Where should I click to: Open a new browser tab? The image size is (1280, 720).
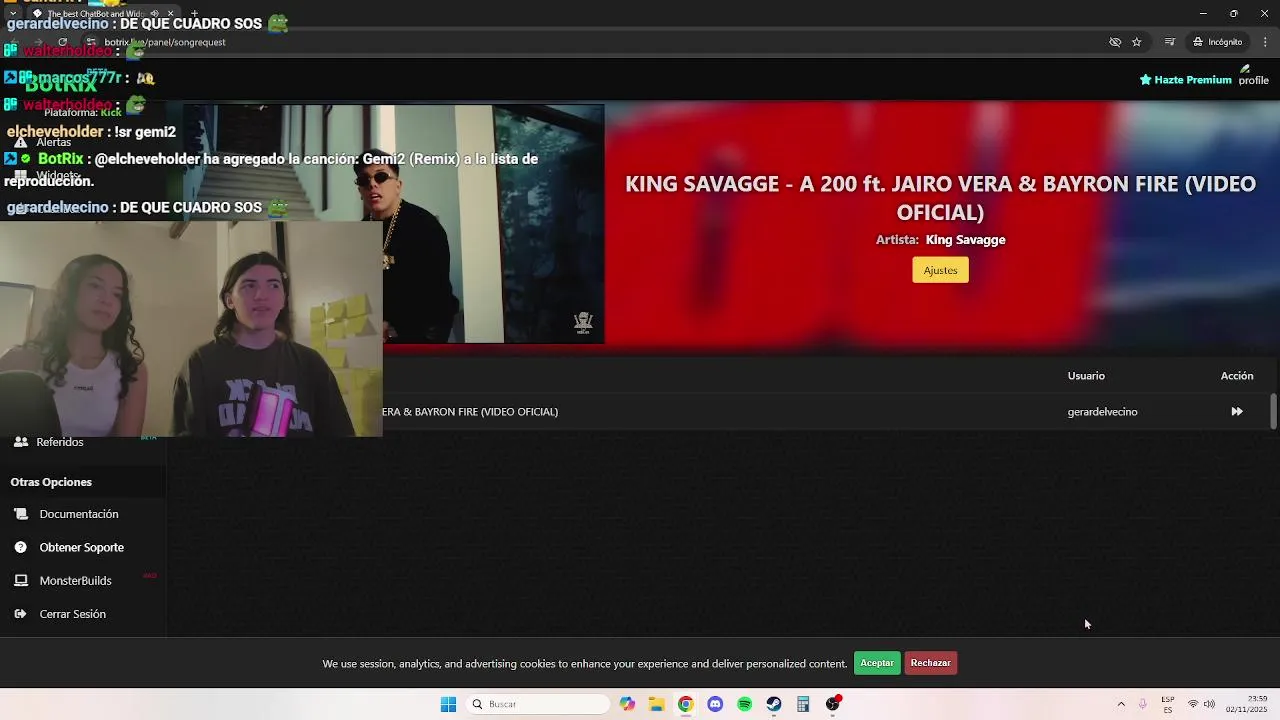pos(194,14)
